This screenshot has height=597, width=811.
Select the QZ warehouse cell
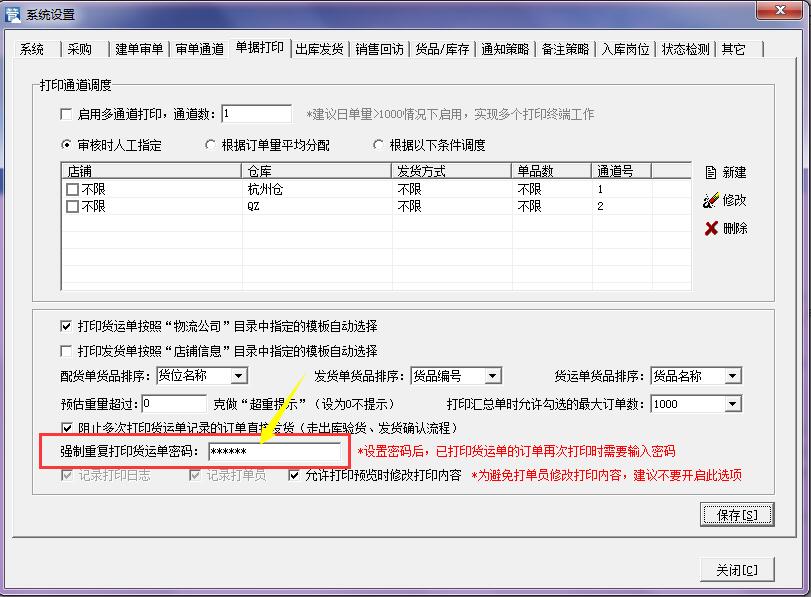[317, 206]
